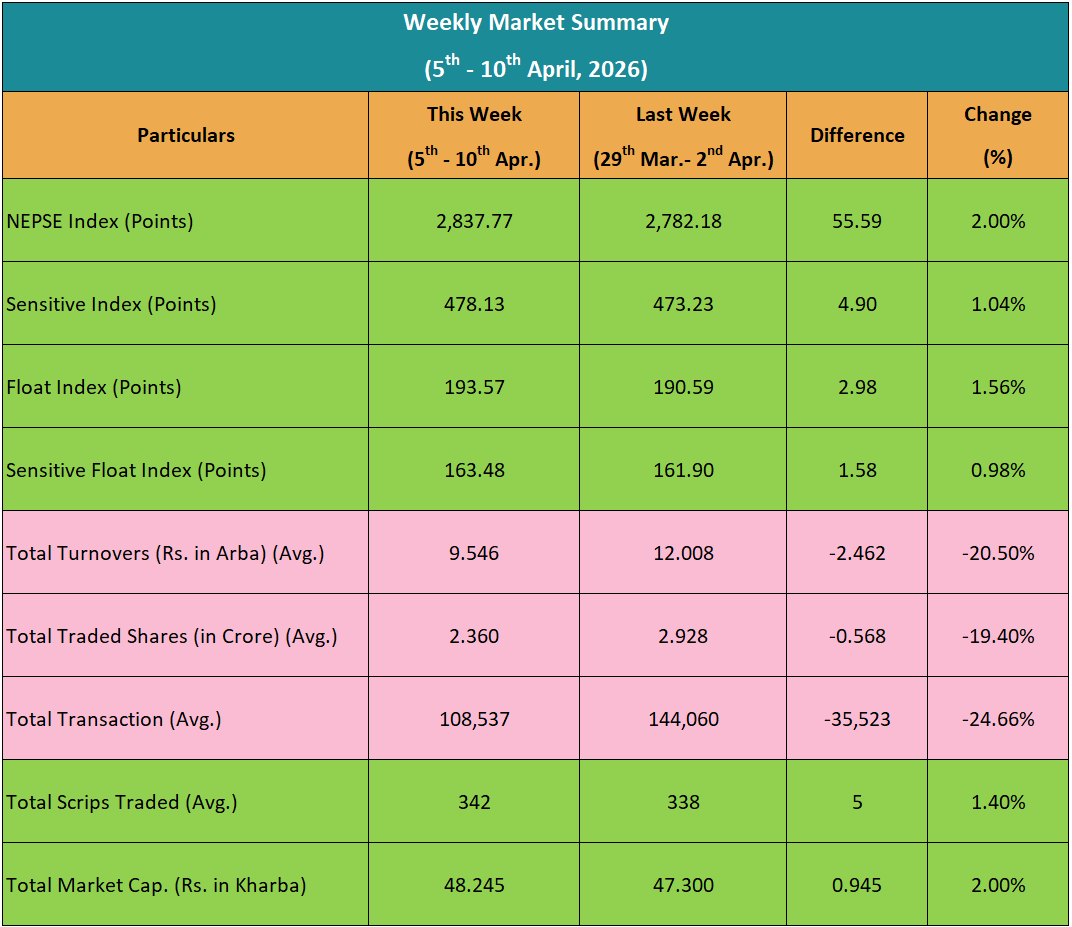Select NEPSE value 2,837.77
Viewport: 1072px width, 927px height.
[474, 221]
